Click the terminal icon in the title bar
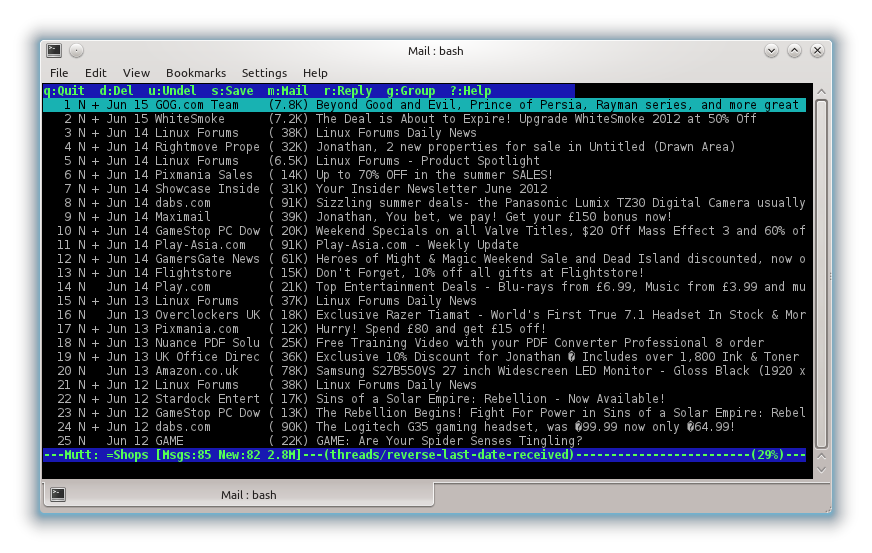Screen dimensions: 872x553 [54, 51]
